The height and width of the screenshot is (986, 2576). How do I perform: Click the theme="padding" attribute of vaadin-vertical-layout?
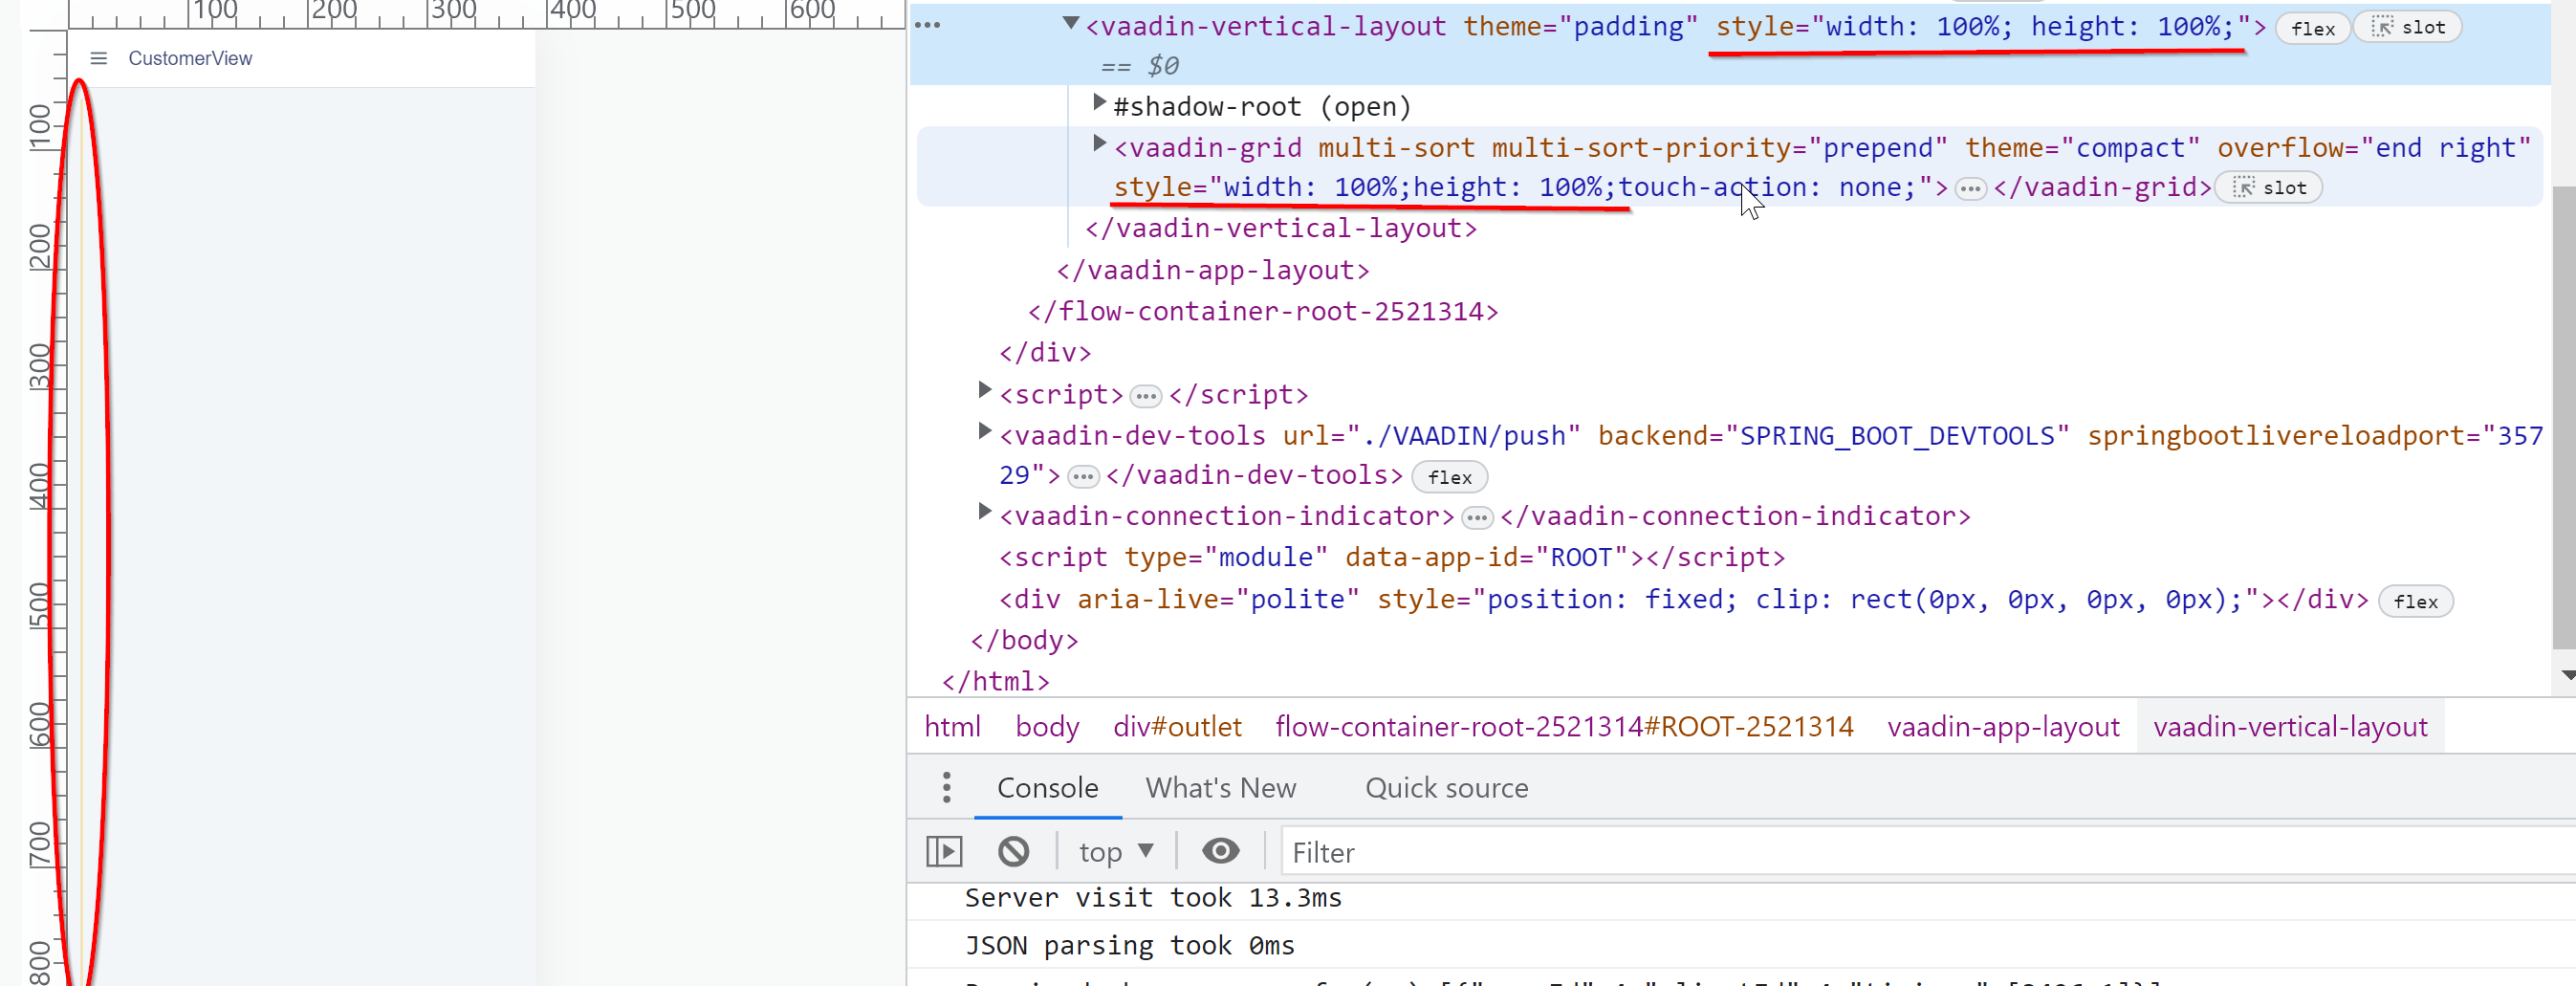click(x=1580, y=26)
